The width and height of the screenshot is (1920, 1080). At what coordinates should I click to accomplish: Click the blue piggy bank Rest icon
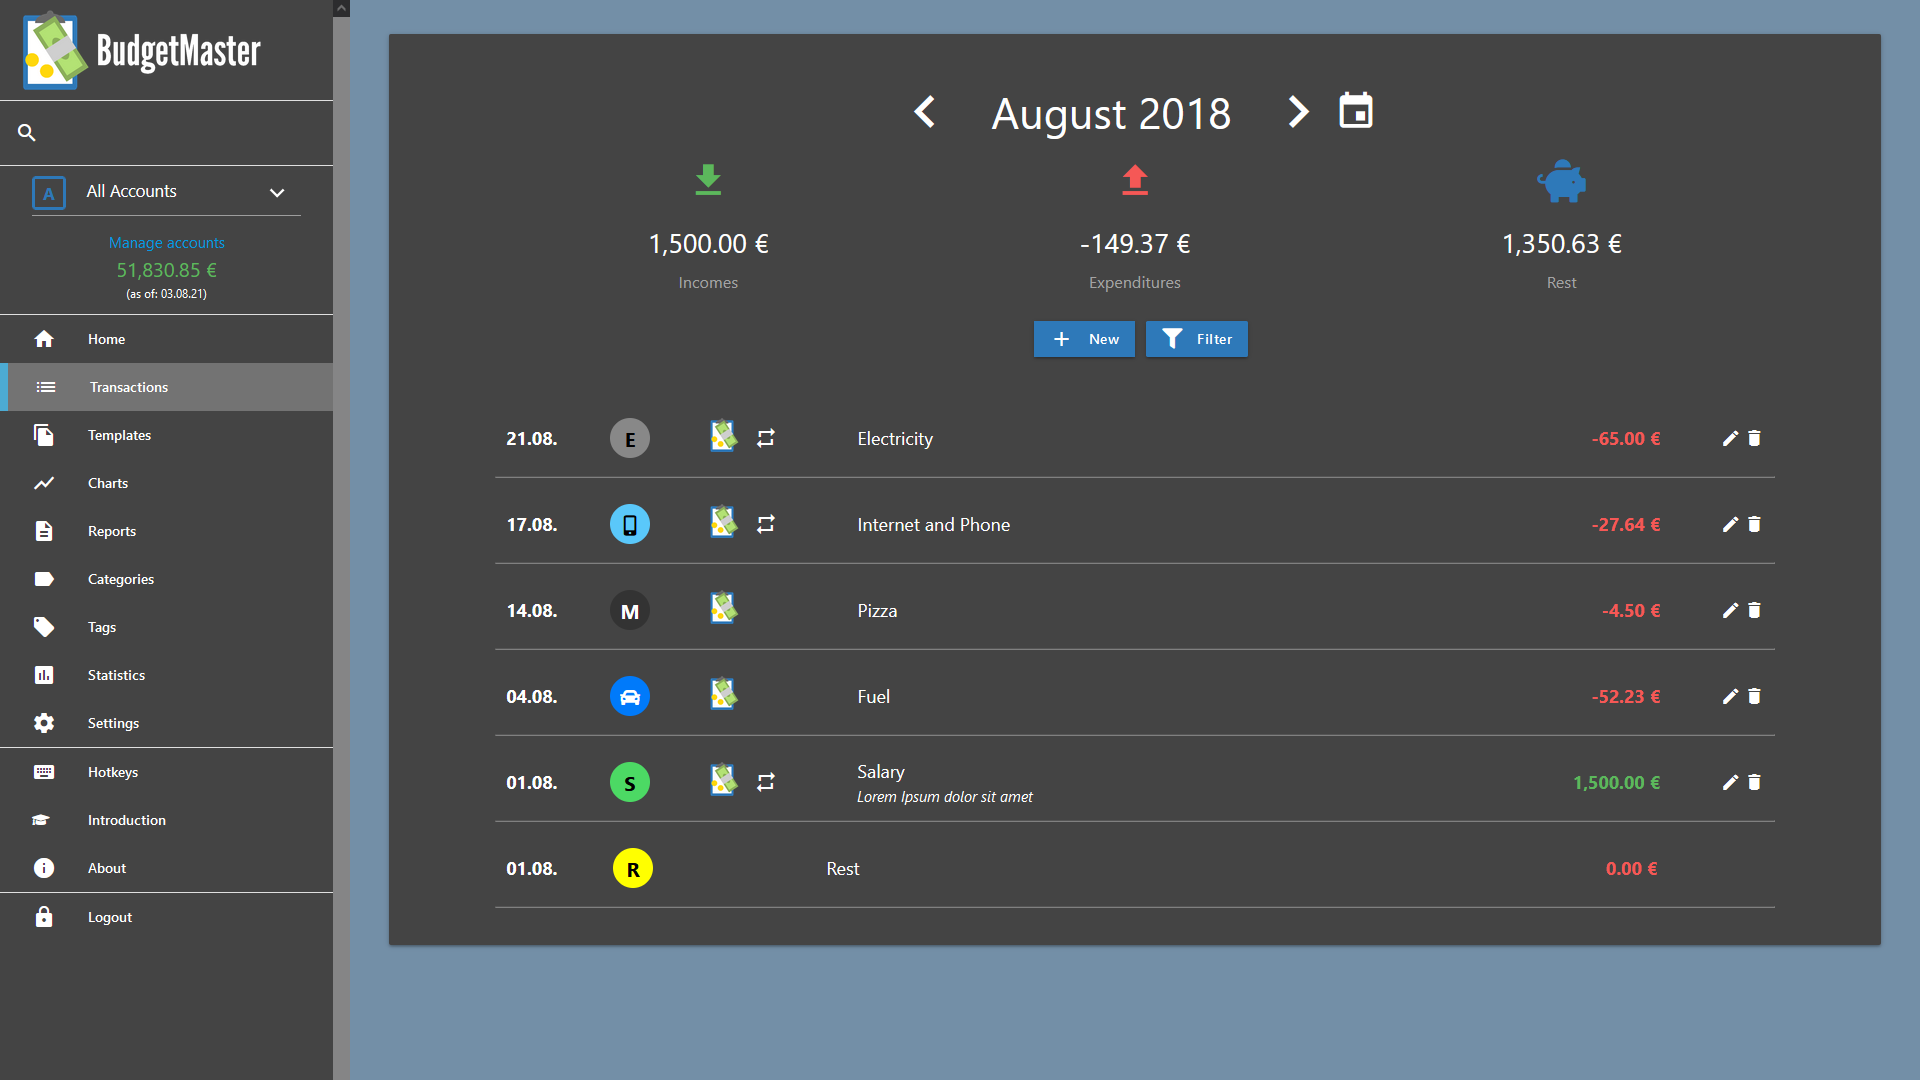(x=1561, y=181)
